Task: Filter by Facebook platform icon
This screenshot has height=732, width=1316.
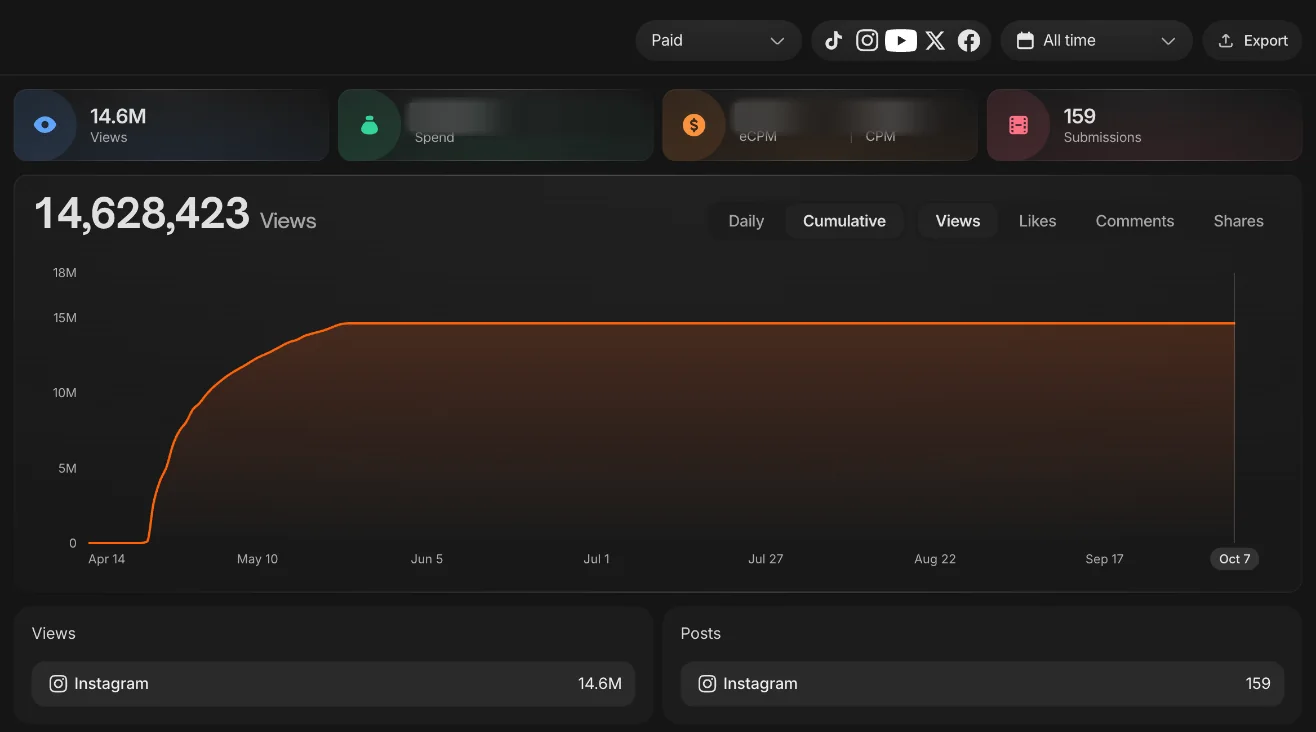Action: (969, 41)
